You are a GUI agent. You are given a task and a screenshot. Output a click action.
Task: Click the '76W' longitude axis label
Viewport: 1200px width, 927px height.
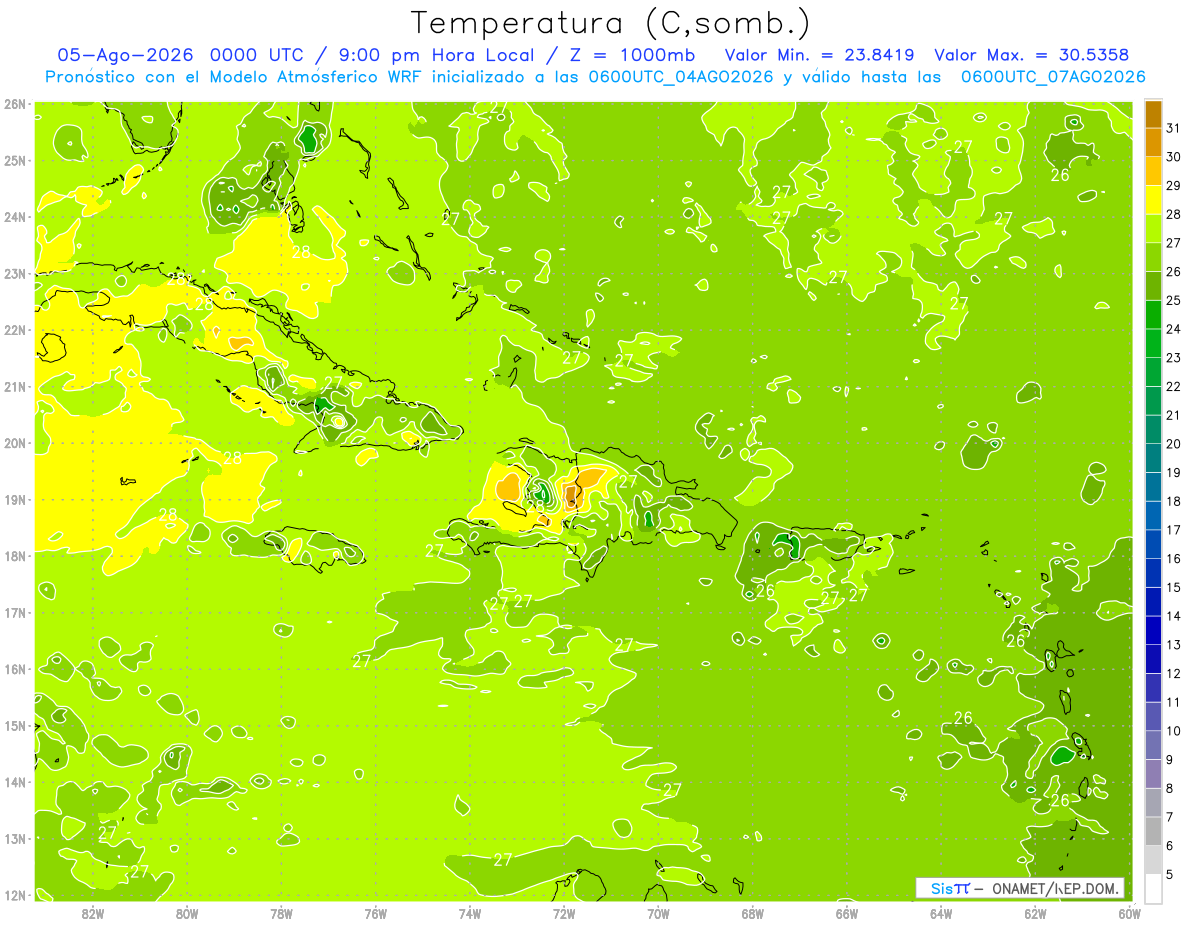pos(376,913)
